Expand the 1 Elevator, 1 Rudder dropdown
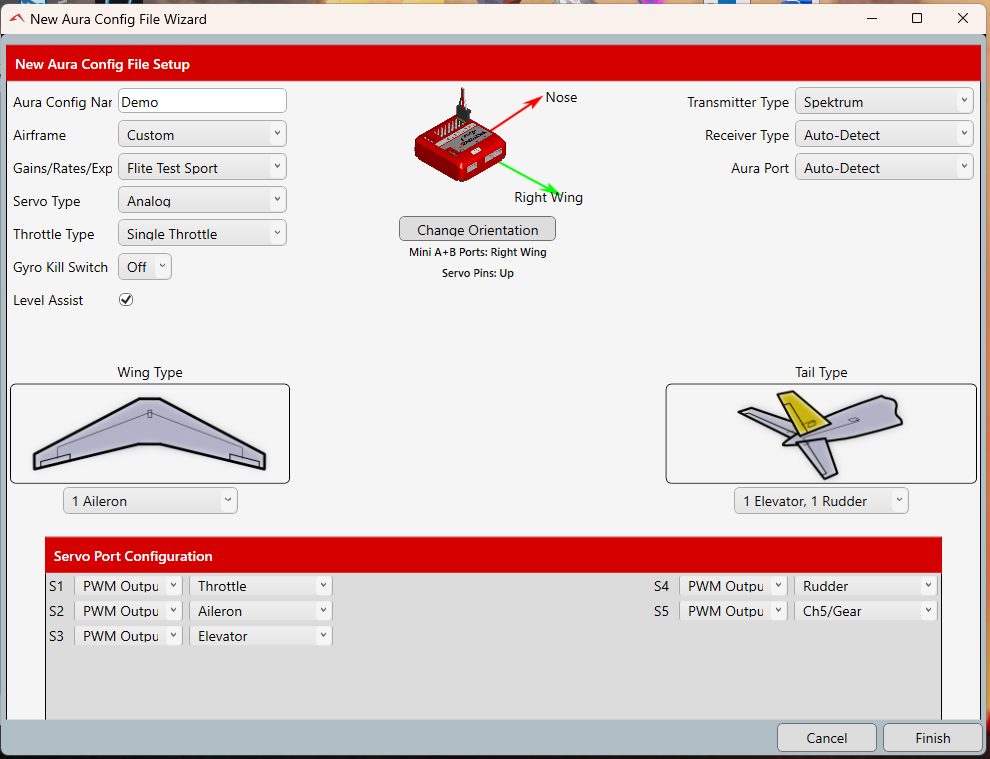 820,501
